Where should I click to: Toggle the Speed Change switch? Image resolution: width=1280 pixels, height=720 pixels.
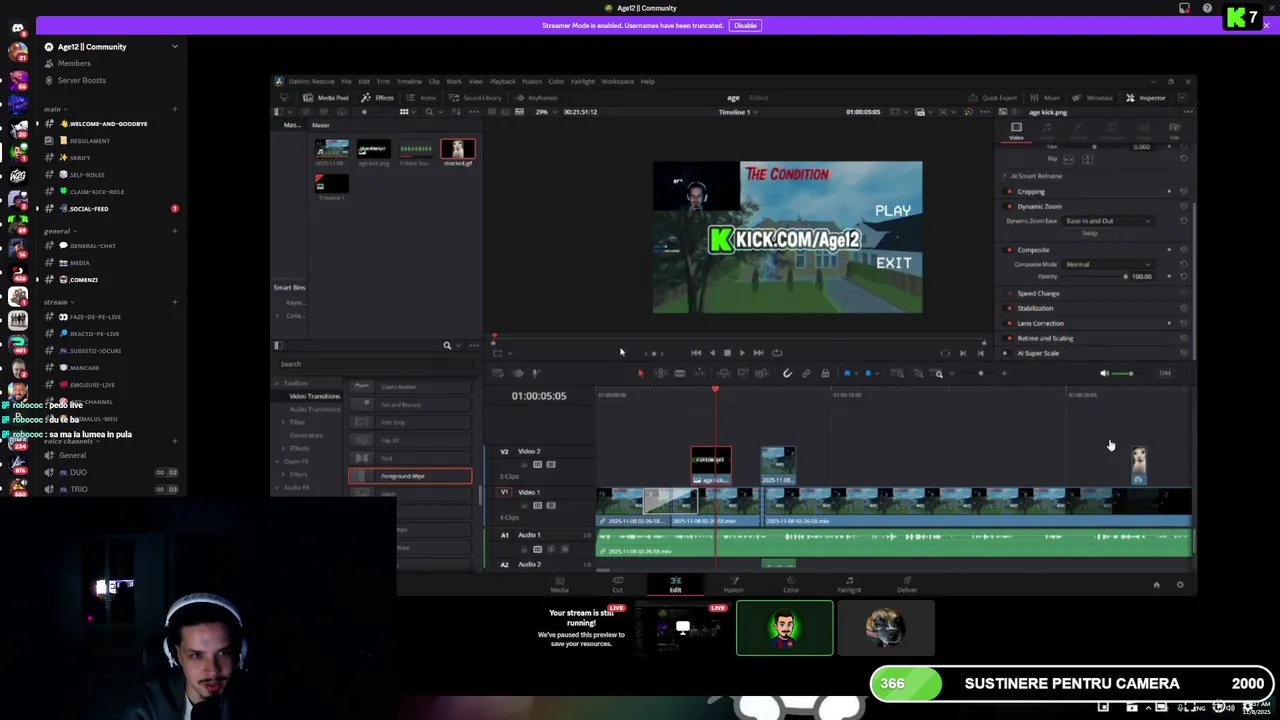[1009, 294]
